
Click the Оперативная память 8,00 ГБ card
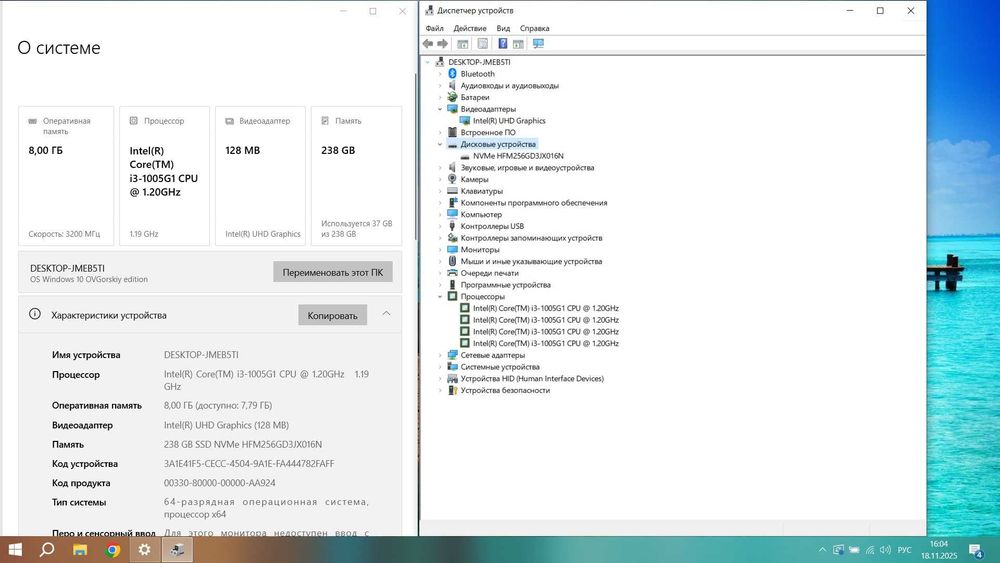click(66, 176)
